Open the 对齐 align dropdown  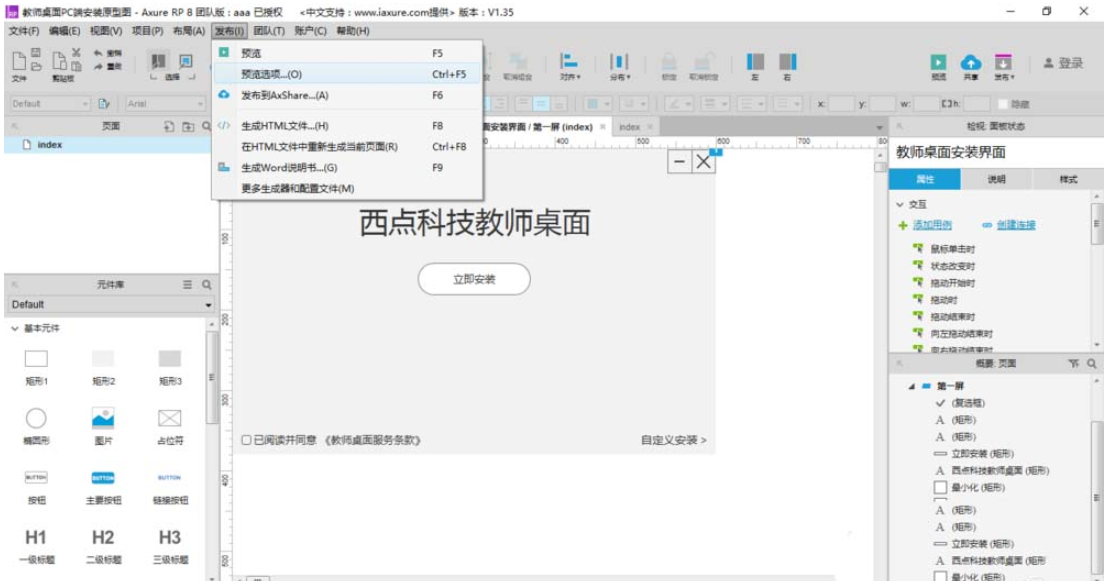[x=571, y=62]
